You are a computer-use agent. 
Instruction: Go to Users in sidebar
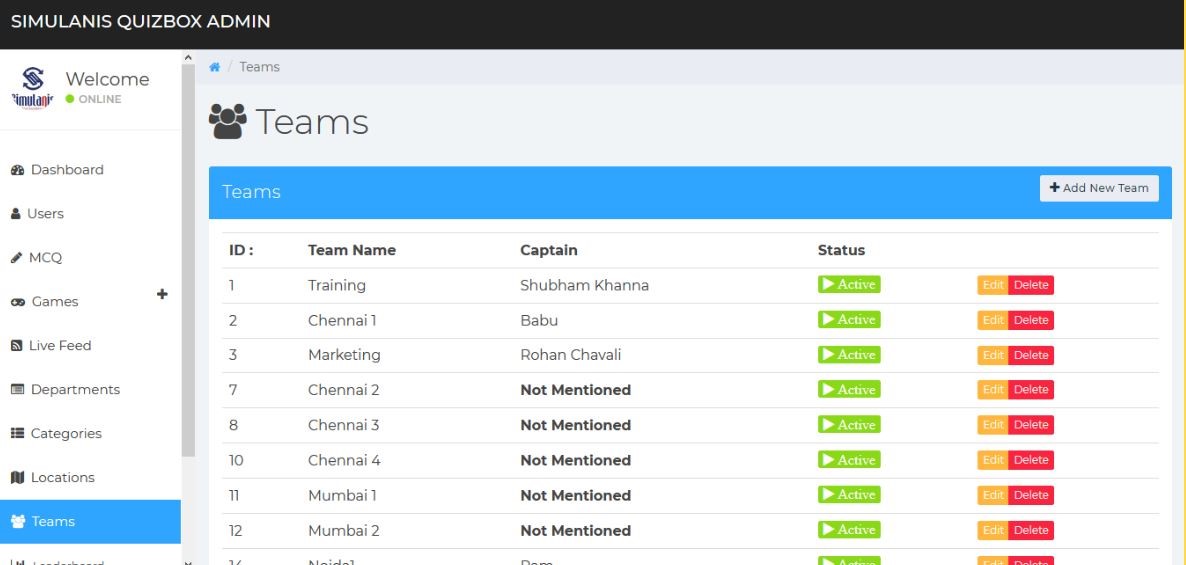(46, 214)
